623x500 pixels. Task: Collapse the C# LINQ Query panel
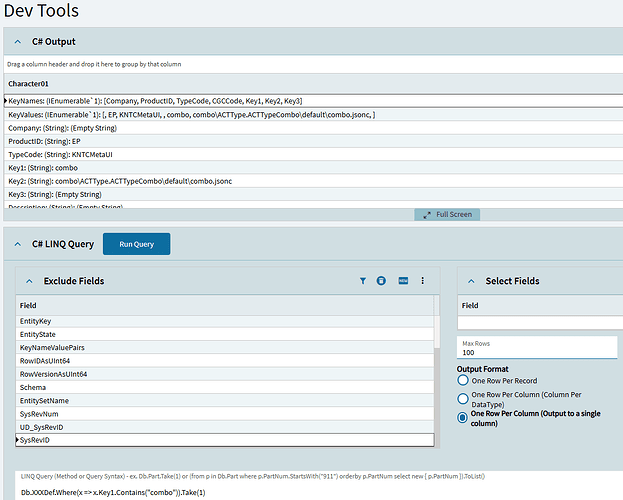point(17,244)
